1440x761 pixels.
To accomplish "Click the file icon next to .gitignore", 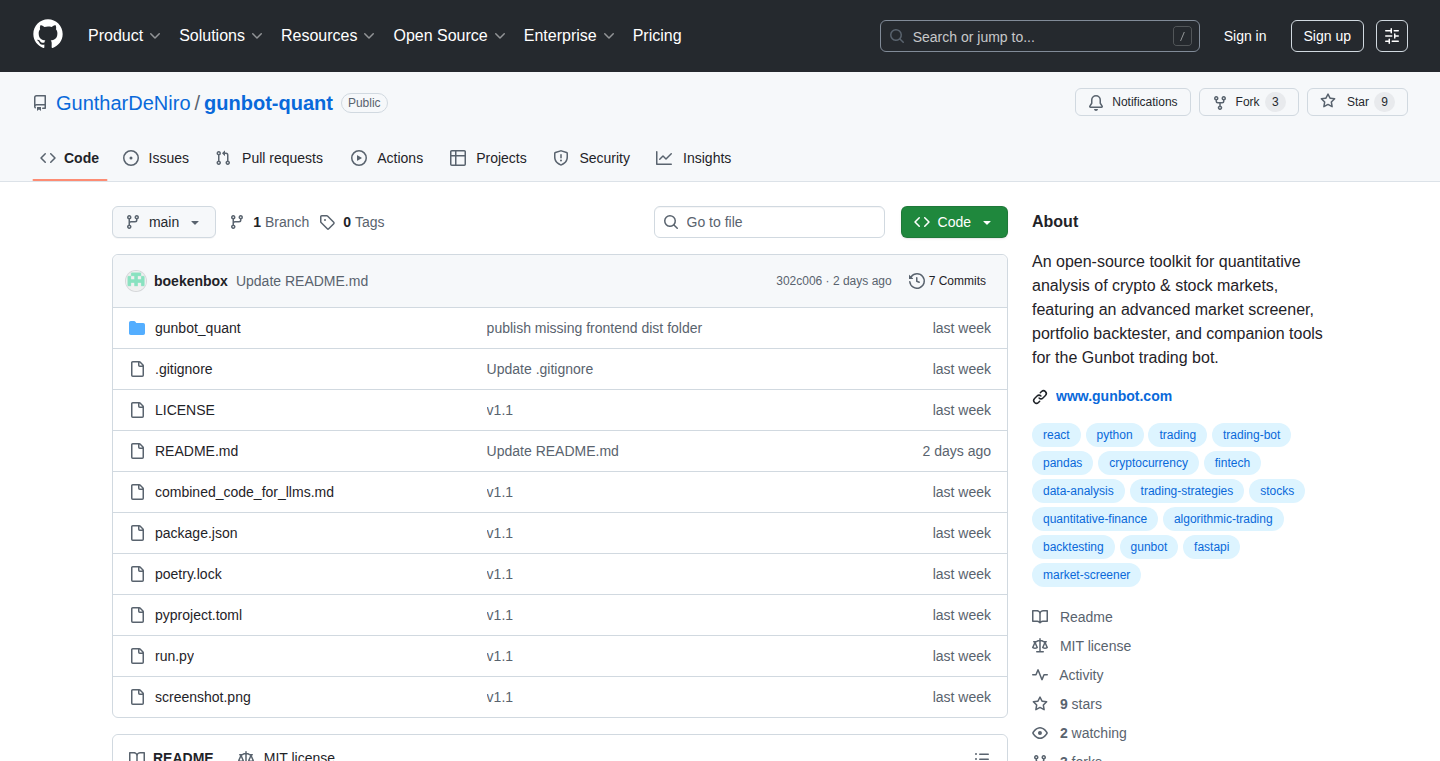I will point(137,369).
